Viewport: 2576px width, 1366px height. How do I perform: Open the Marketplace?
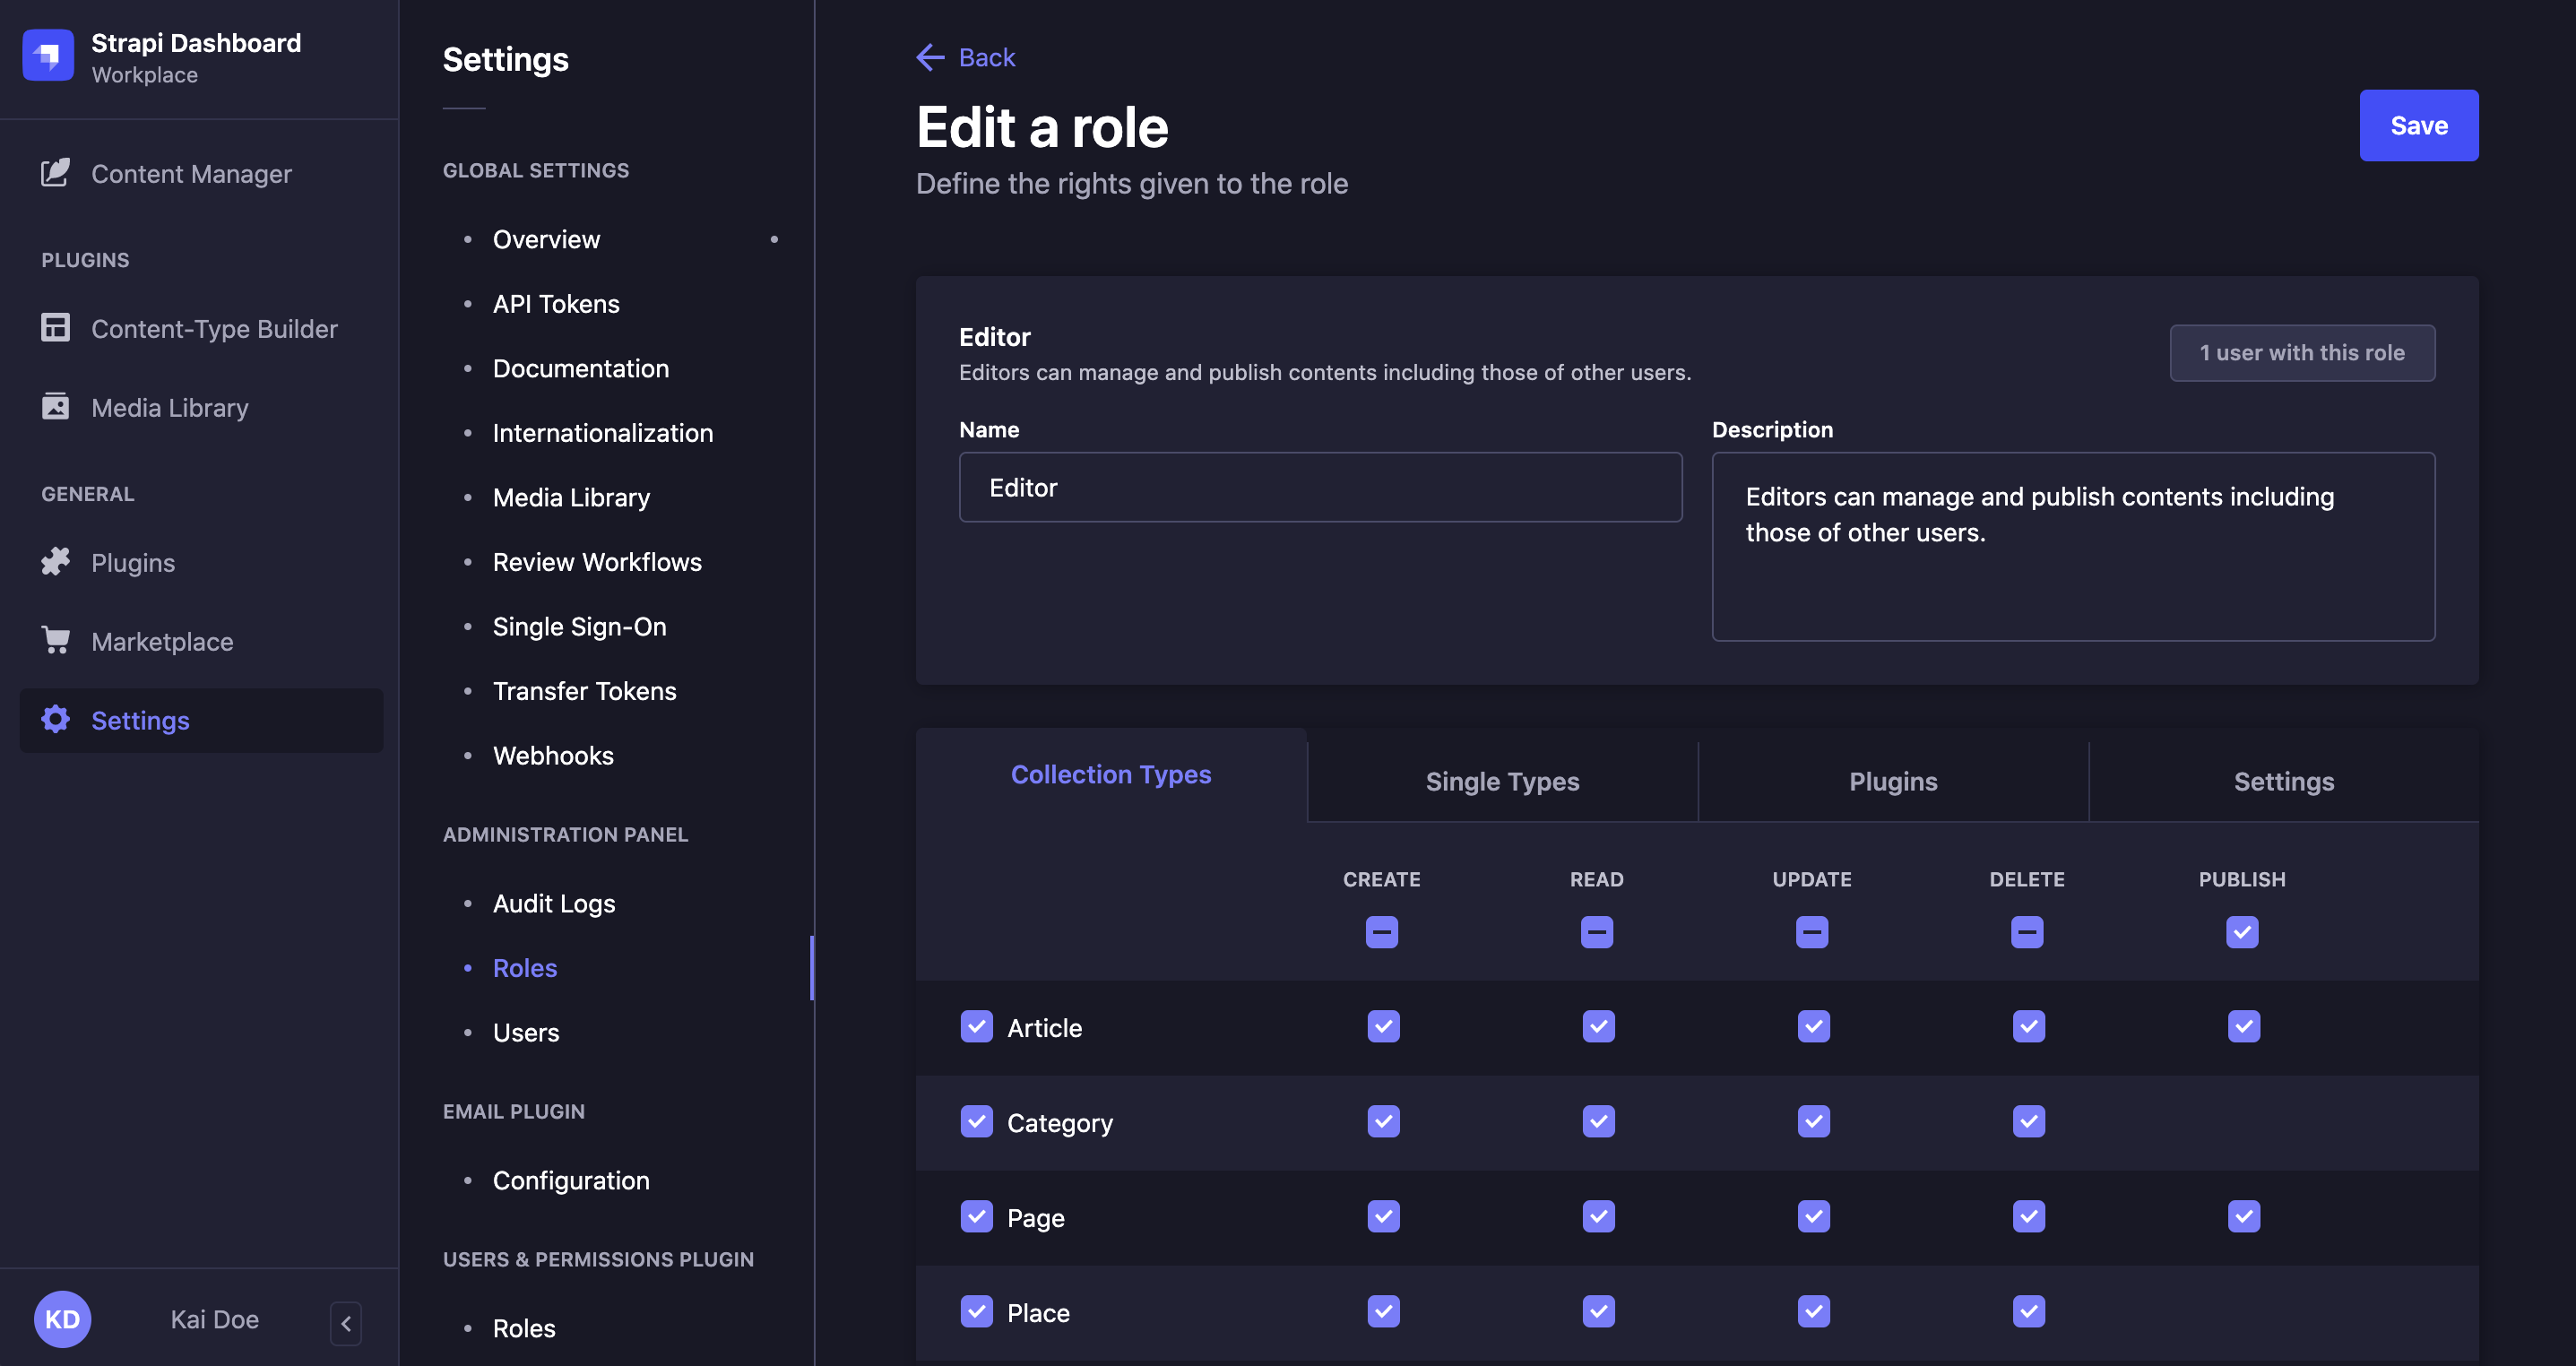pos(161,641)
